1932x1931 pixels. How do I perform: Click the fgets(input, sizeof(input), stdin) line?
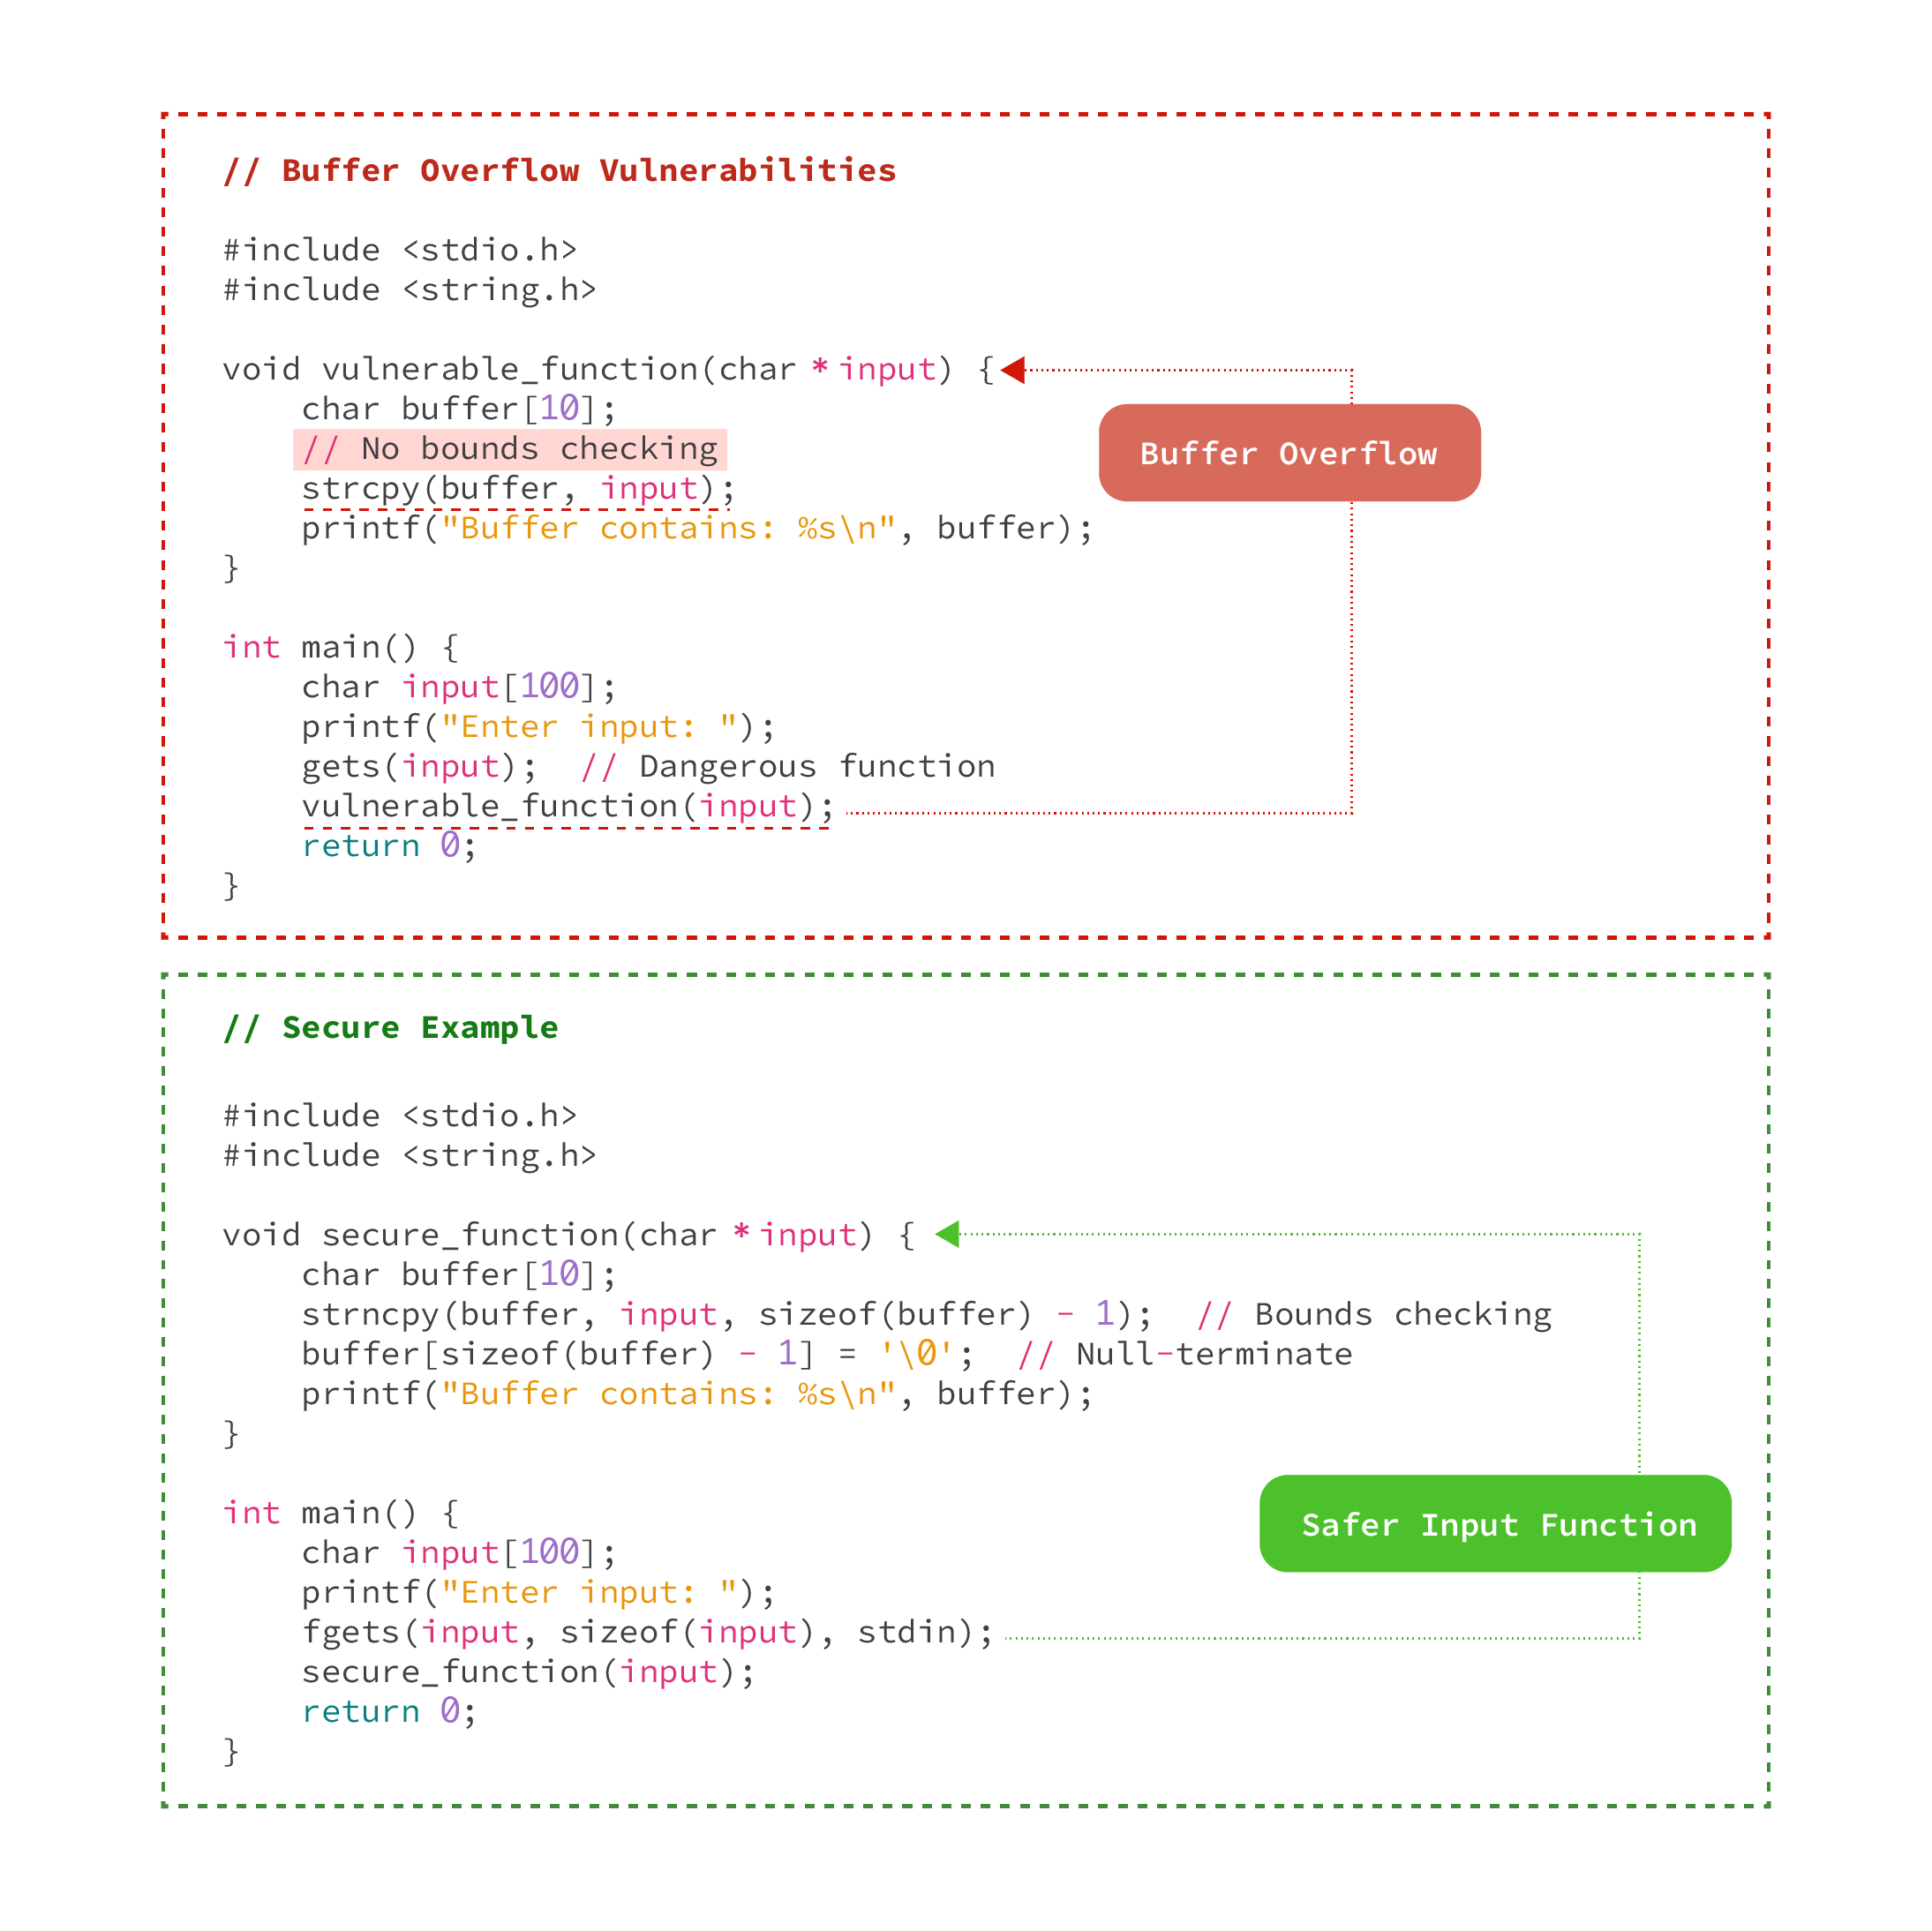click(647, 1632)
